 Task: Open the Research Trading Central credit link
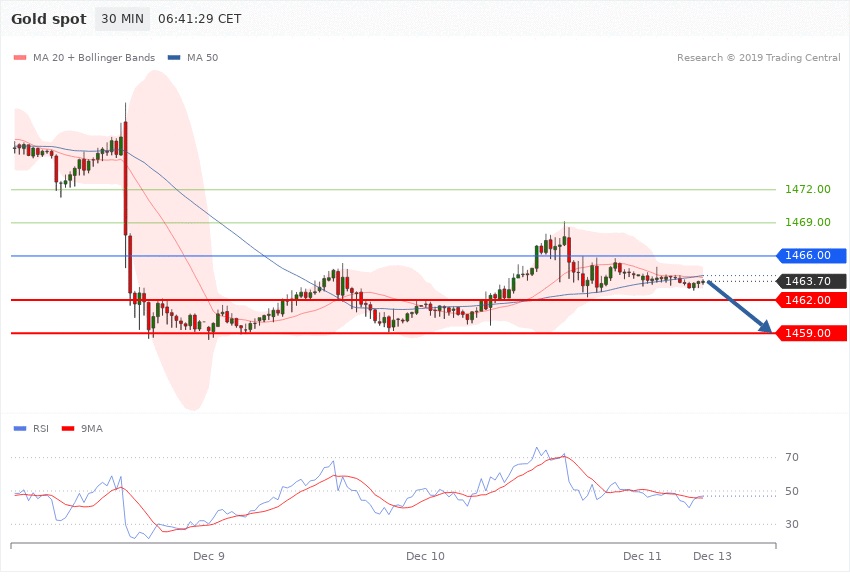click(x=758, y=57)
